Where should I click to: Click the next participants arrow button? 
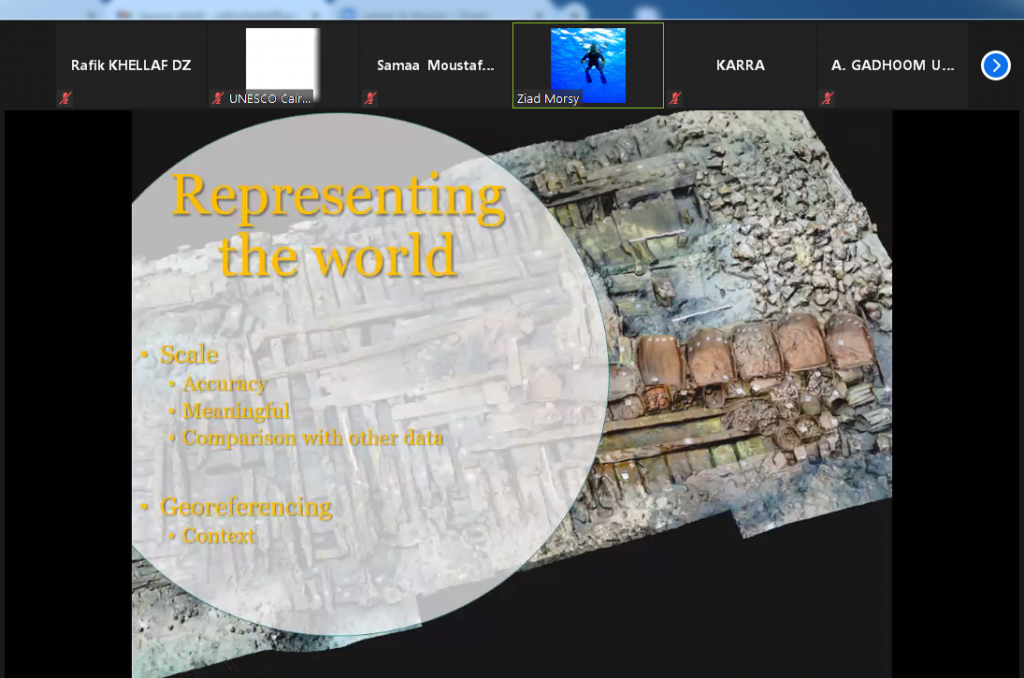point(995,66)
